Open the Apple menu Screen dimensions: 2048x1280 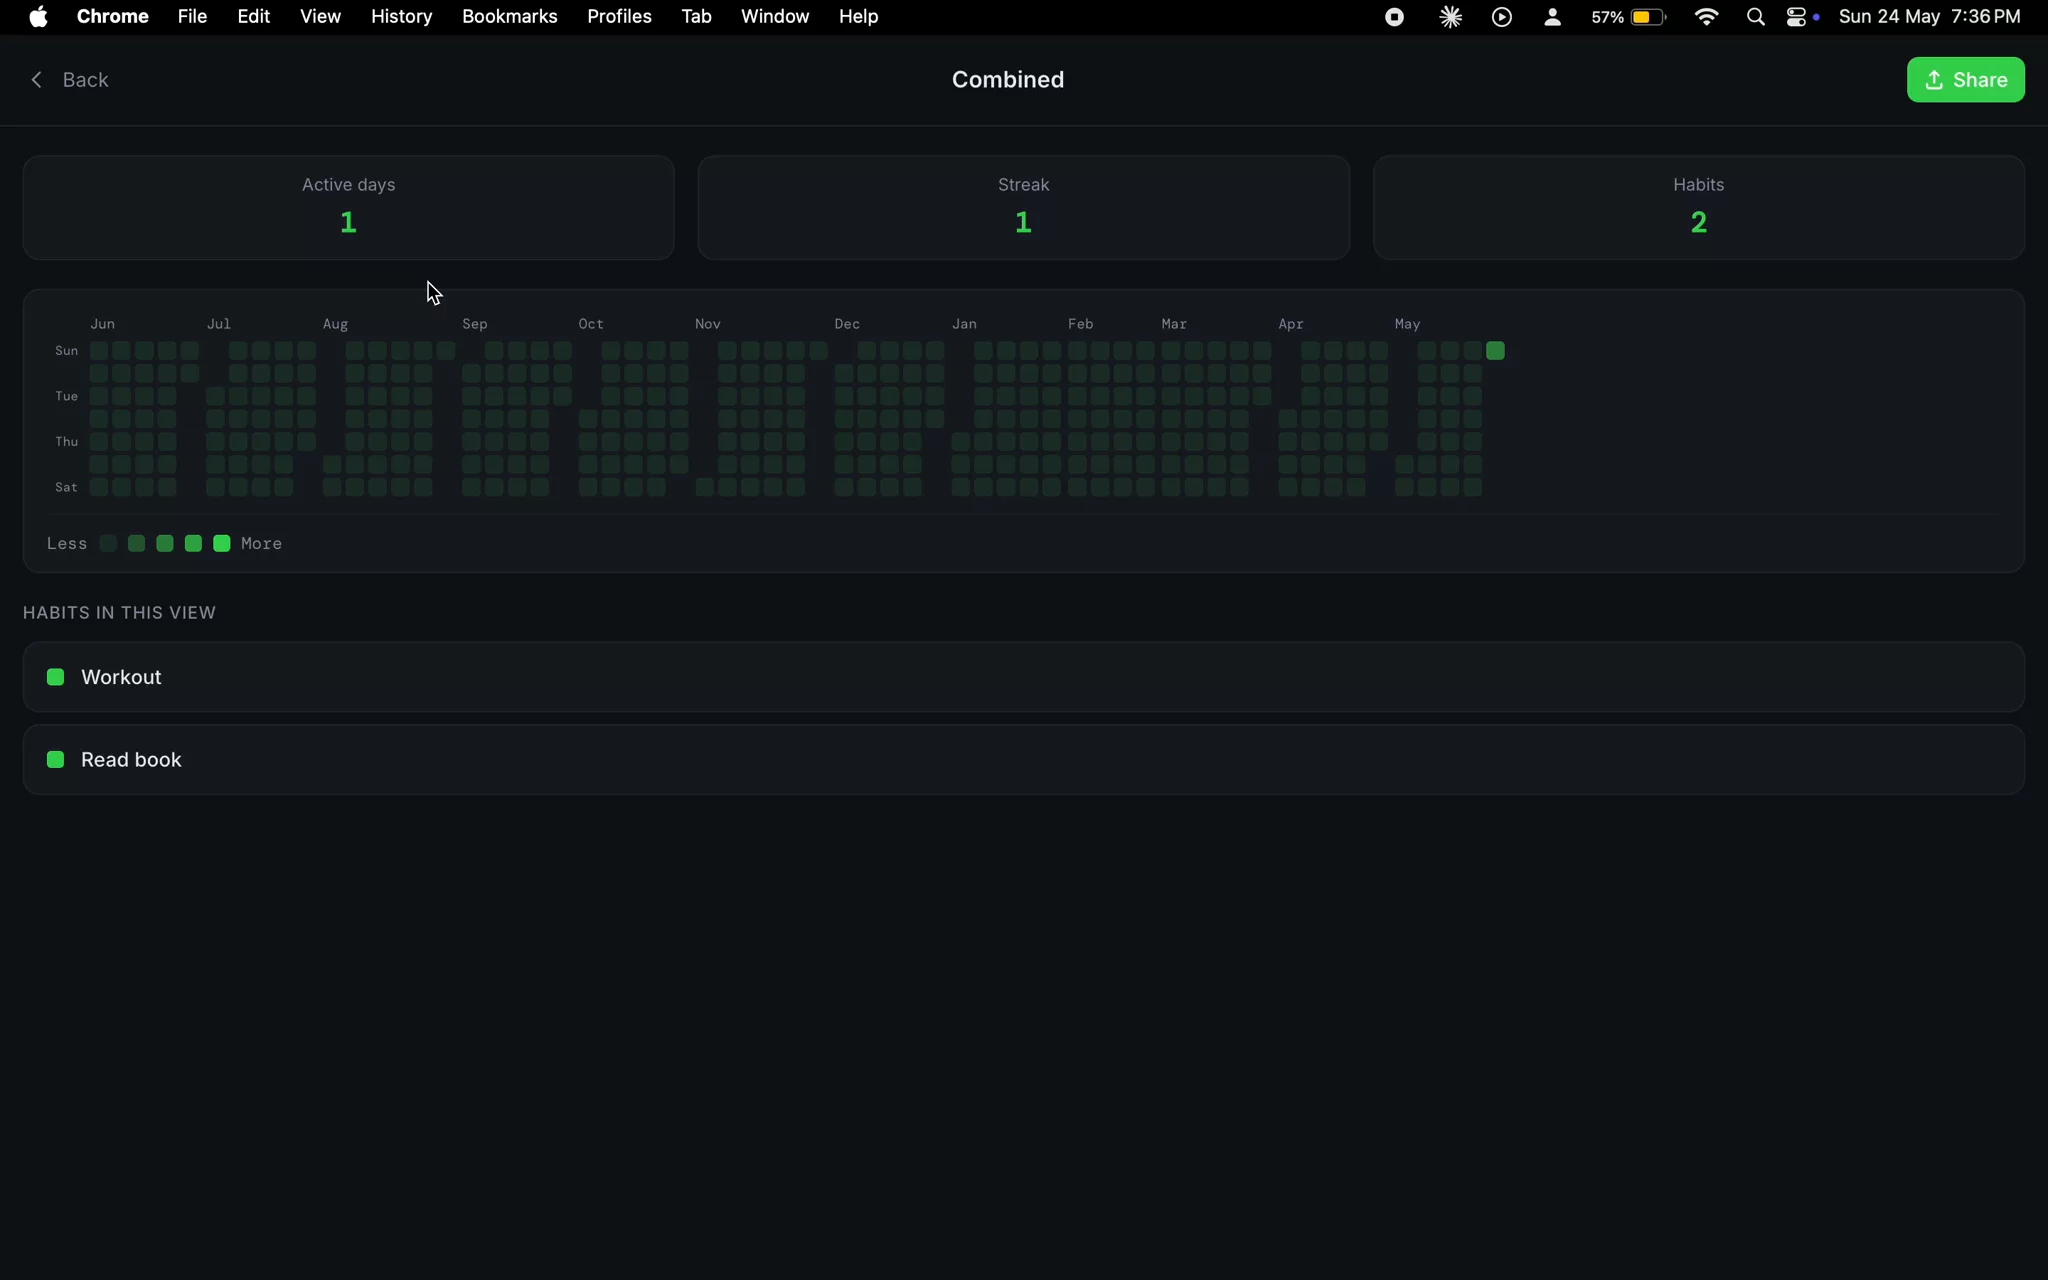[x=38, y=17]
